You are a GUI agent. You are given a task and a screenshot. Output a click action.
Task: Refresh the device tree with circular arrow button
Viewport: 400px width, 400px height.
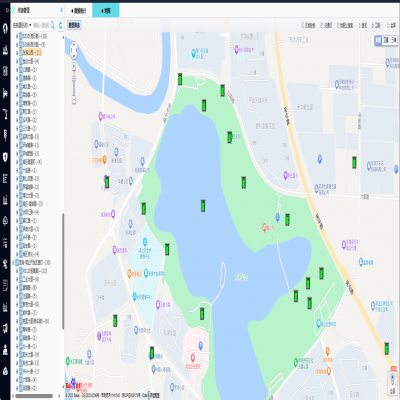pos(60,25)
